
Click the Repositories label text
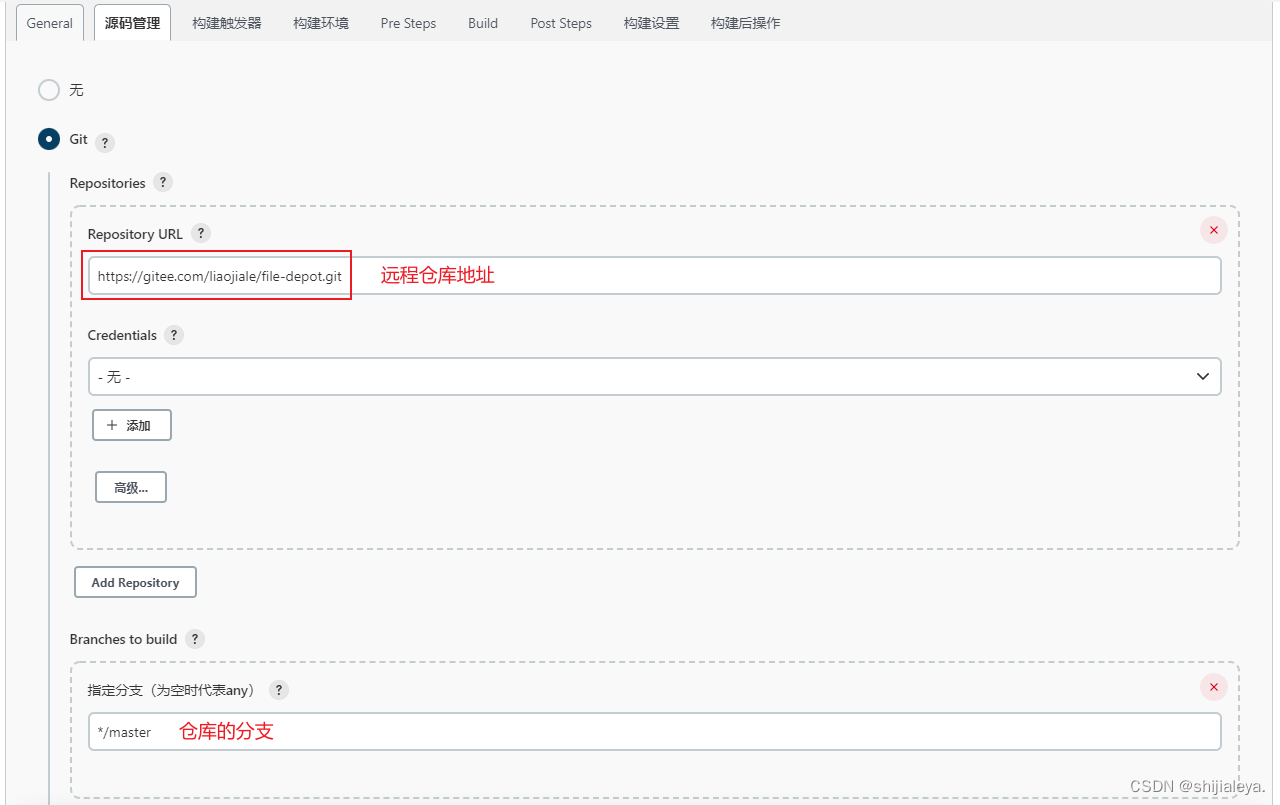(x=108, y=183)
